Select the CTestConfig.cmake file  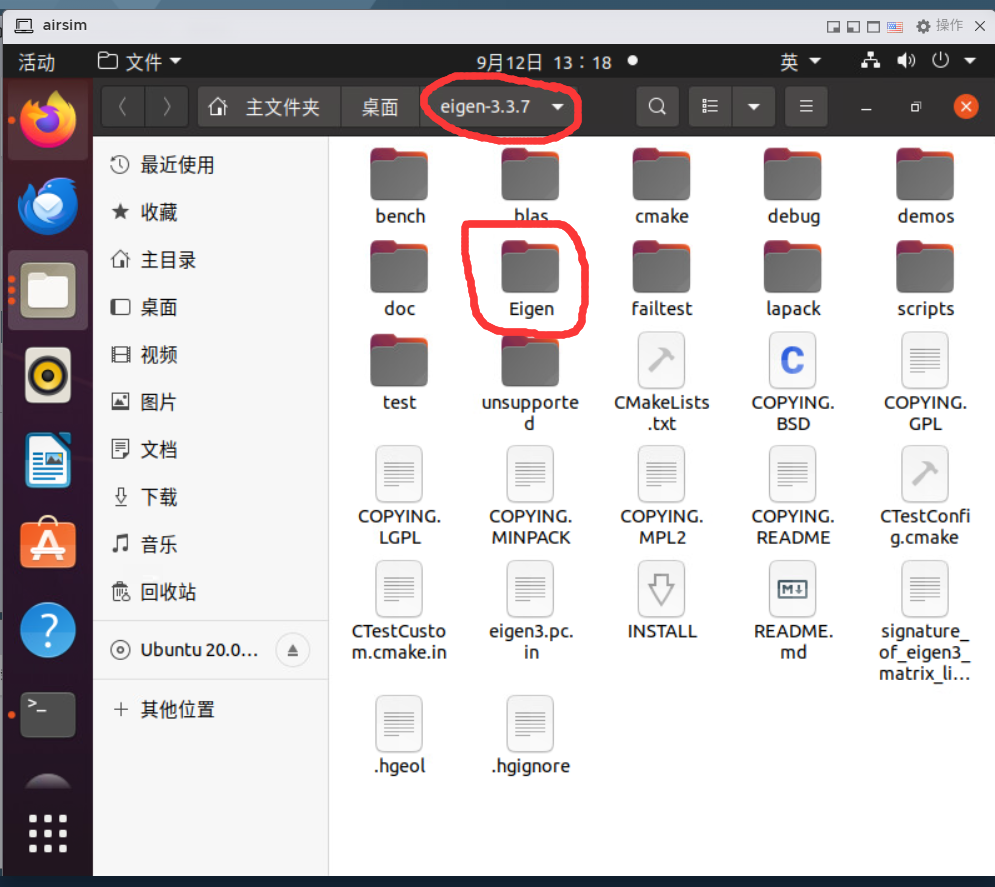[925, 496]
